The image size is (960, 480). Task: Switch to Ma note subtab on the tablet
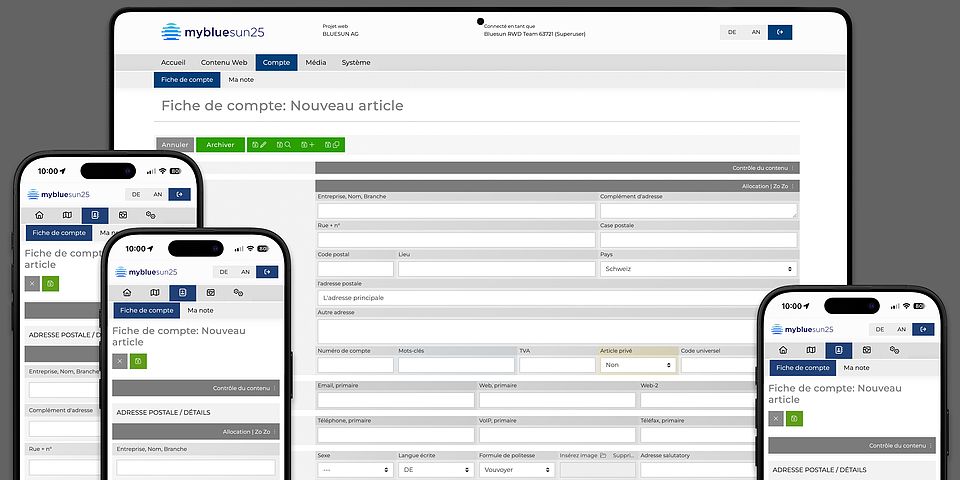coord(241,80)
